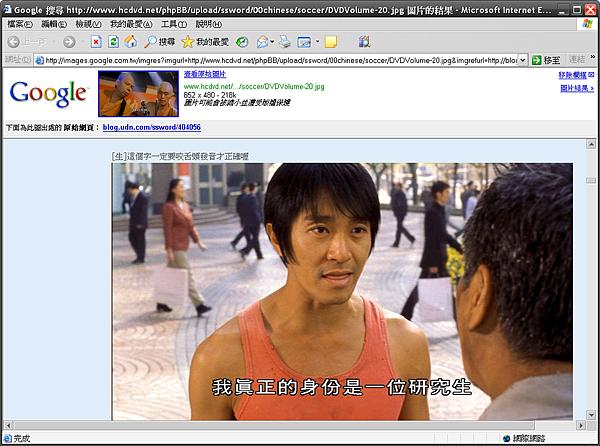Open the 說明(H) Help menu

209,24
